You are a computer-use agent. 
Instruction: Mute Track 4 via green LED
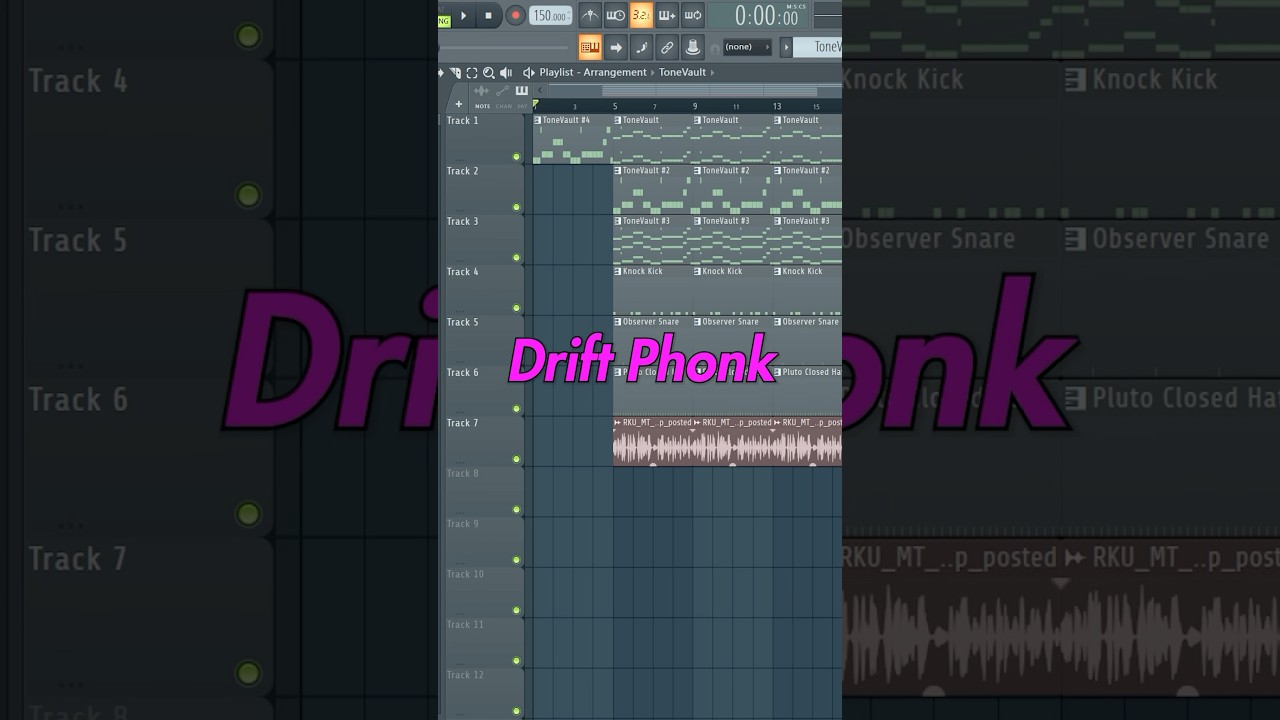pyautogui.click(x=516, y=308)
